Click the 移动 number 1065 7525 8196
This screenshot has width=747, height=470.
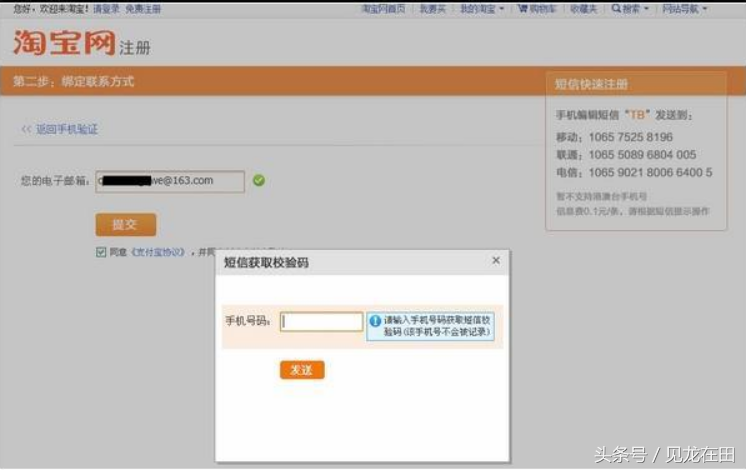click(630, 137)
